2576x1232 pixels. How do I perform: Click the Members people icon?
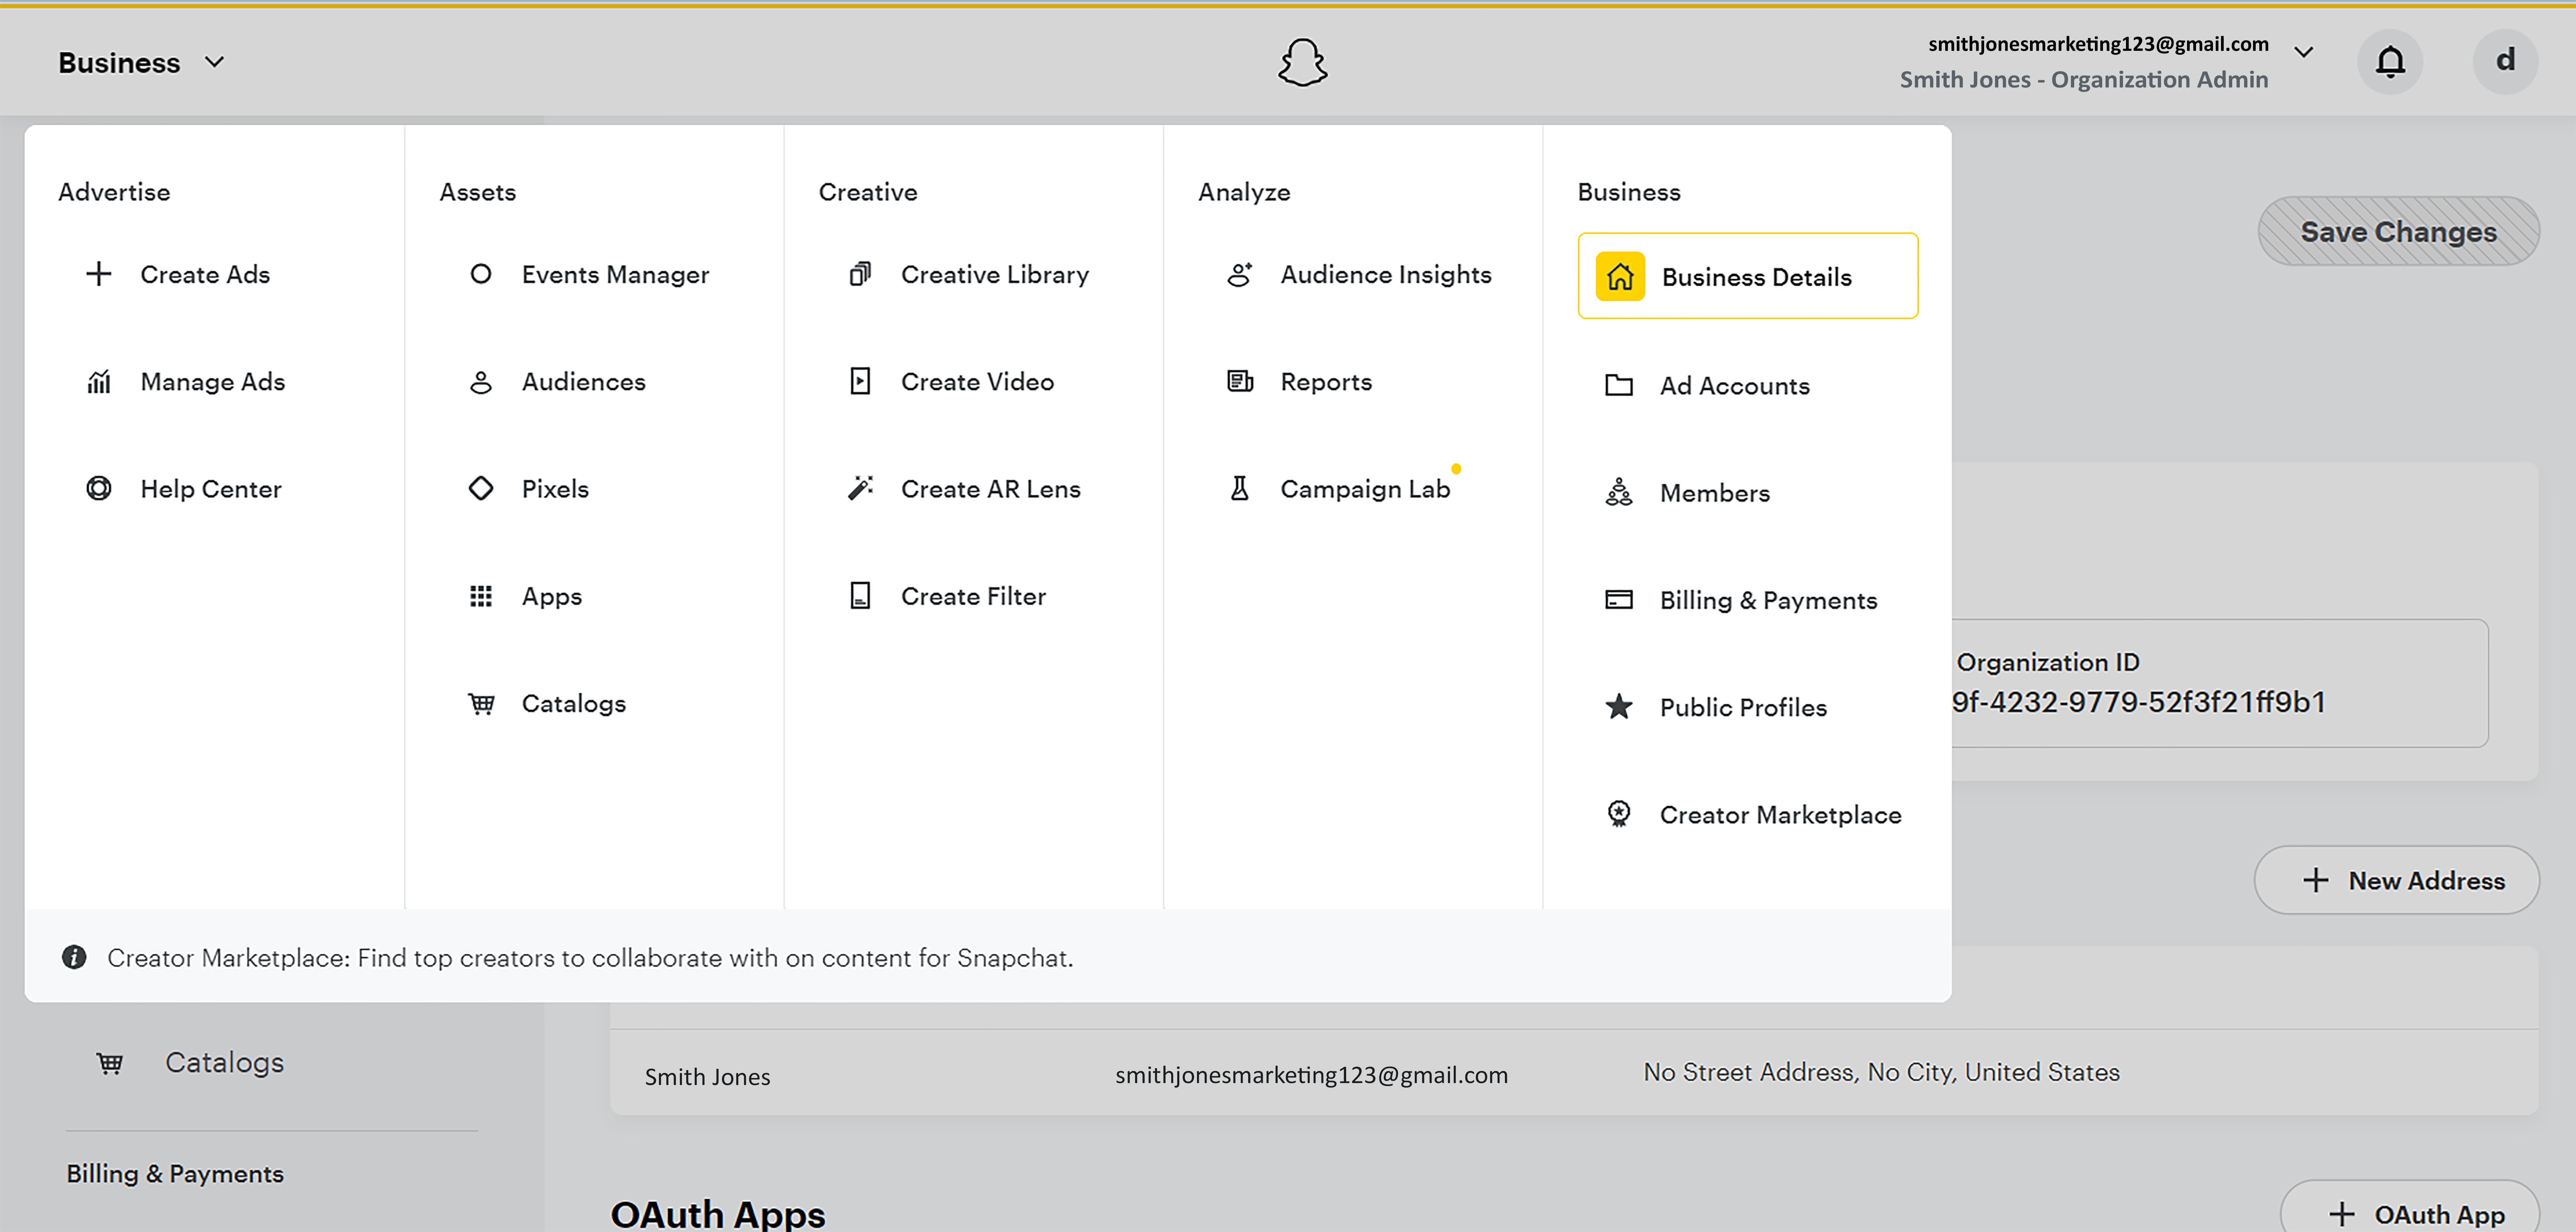click(x=1619, y=492)
